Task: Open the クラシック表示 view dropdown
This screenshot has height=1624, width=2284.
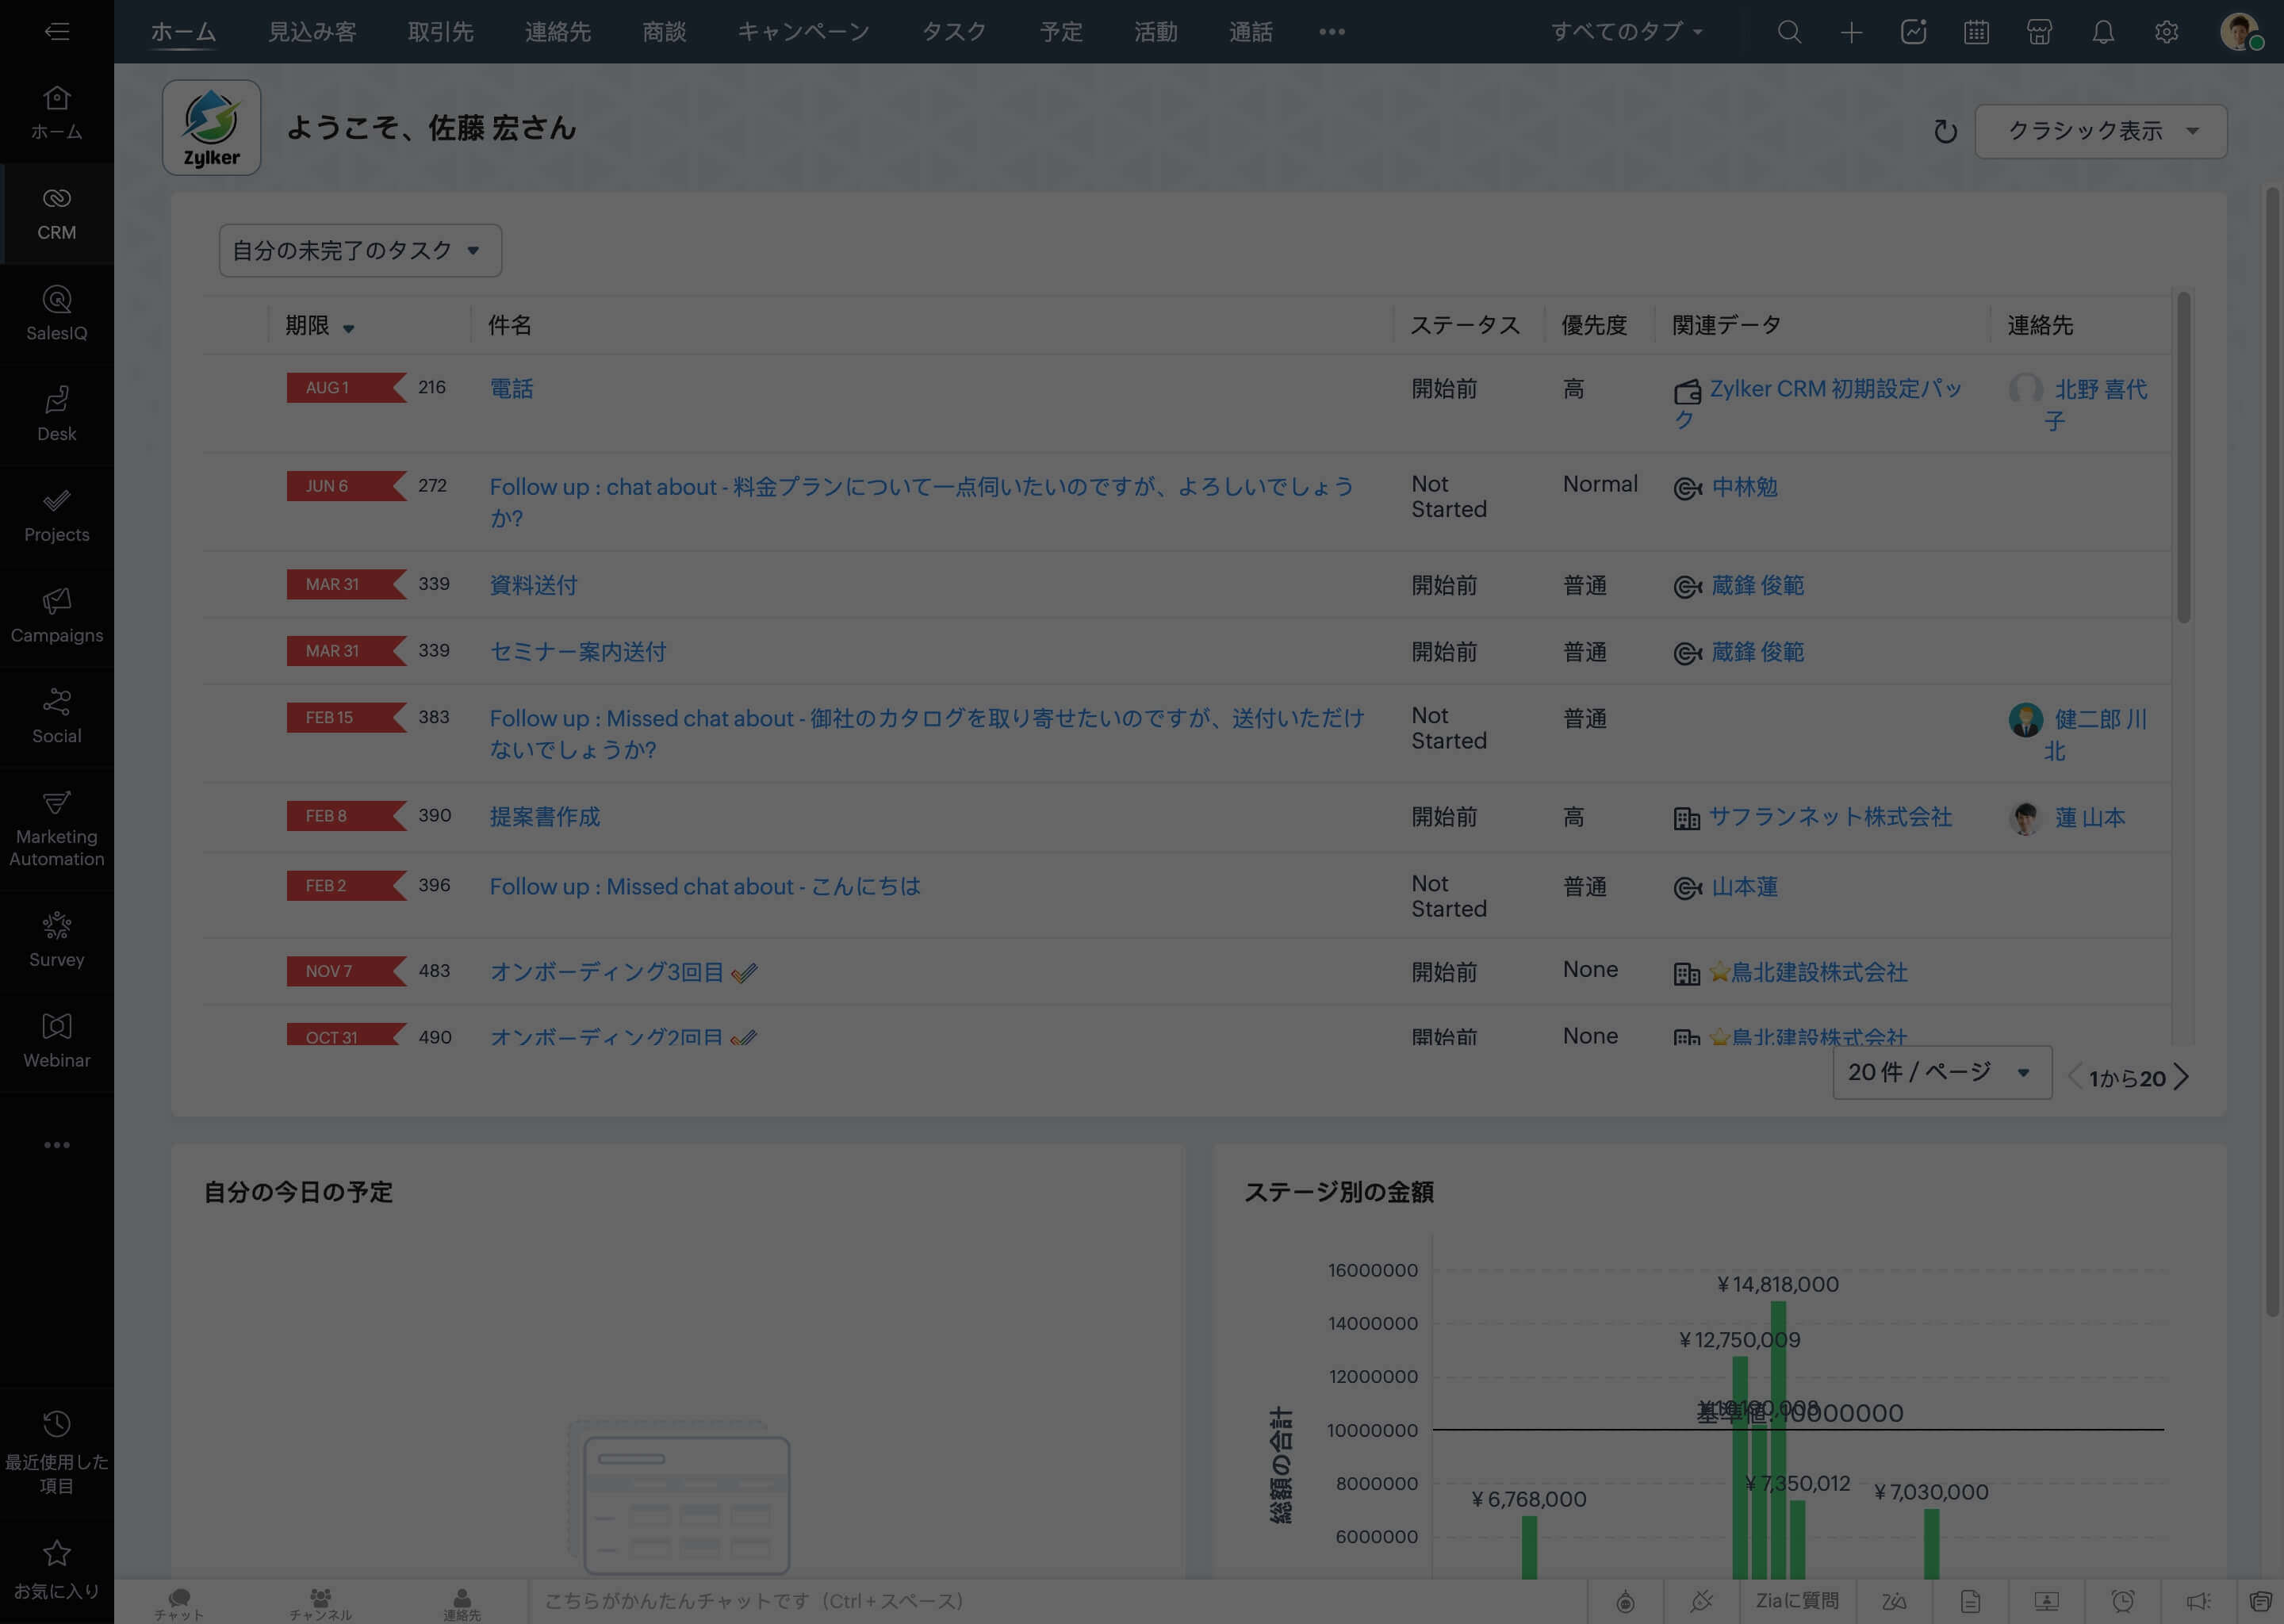Action: point(2100,131)
